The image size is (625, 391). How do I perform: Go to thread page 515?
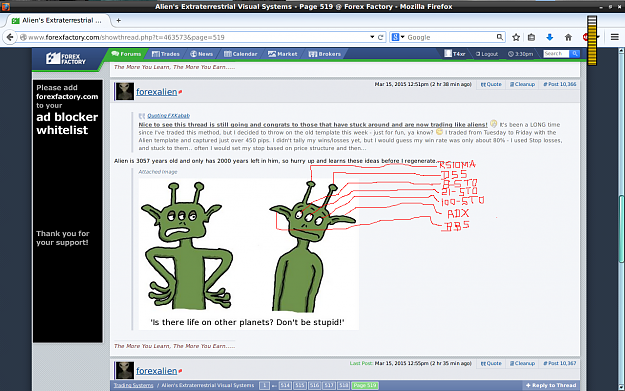pyautogui.click(x=300, y=385)
